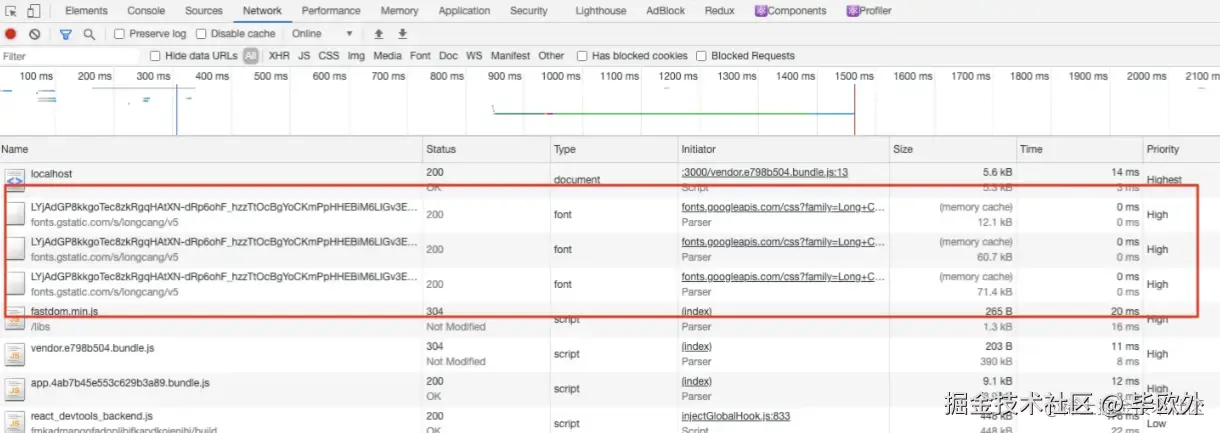Open the injectGlobalHook.js:833 initiator link
The height and width of the screenshot is (433, 1220).
736,416
